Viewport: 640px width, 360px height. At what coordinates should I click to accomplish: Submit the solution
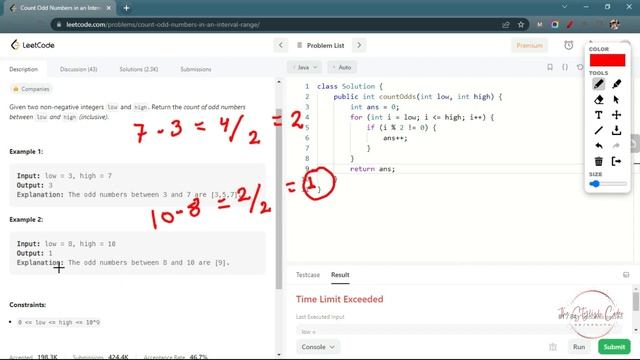pos(614,347)
